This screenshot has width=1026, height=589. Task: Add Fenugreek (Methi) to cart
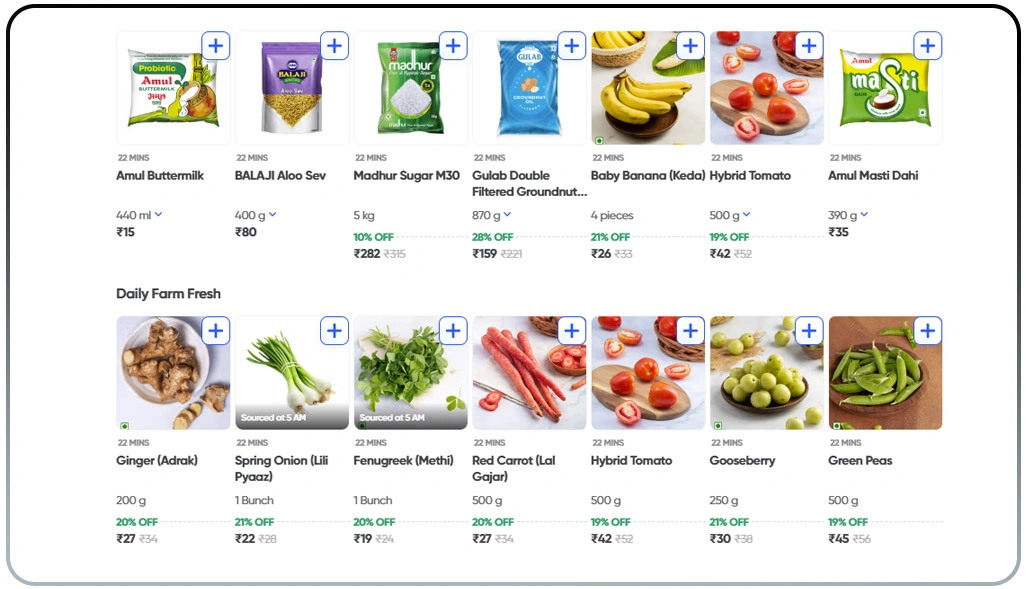pyautogui.click(x=453, y=331)
